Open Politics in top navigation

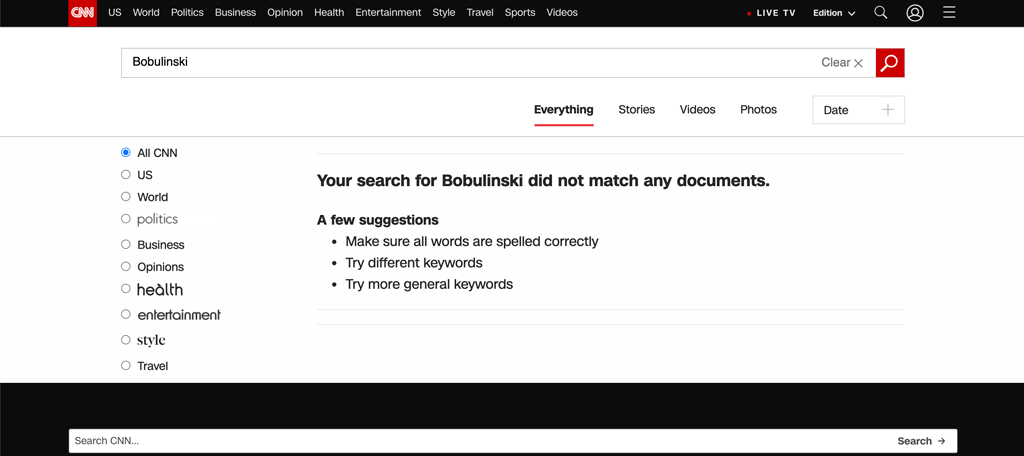(187, 13)
